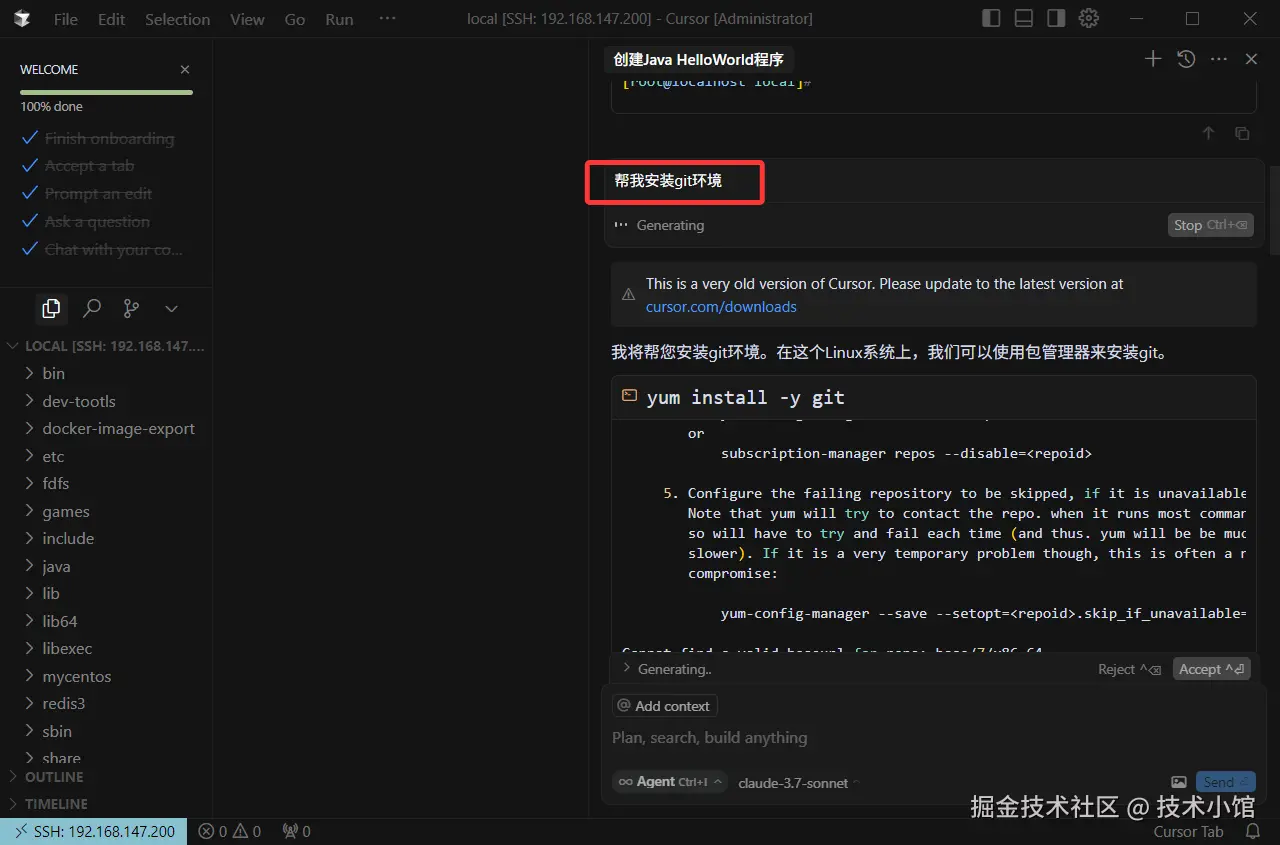Open the Edit menu
1280x845 pixels.
click(x=111, y=19)
